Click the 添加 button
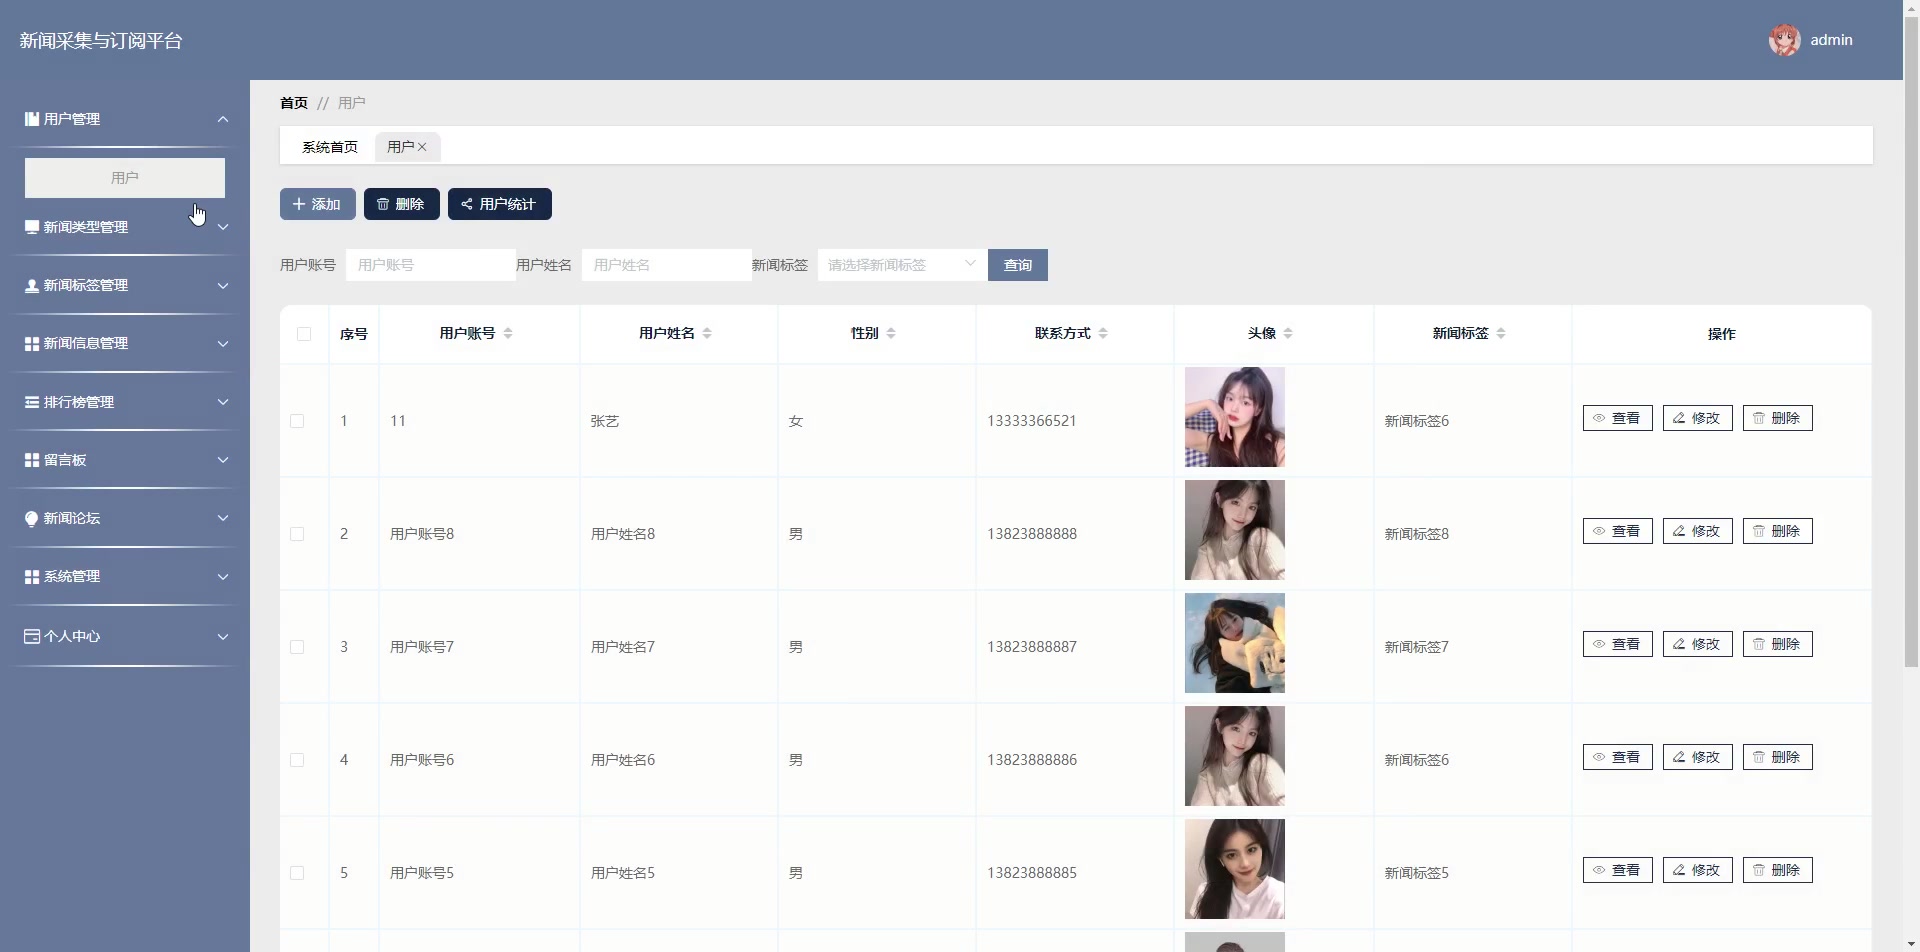Screen dimensions: 1920x952 pyautogui.click(x=318, y=204)
